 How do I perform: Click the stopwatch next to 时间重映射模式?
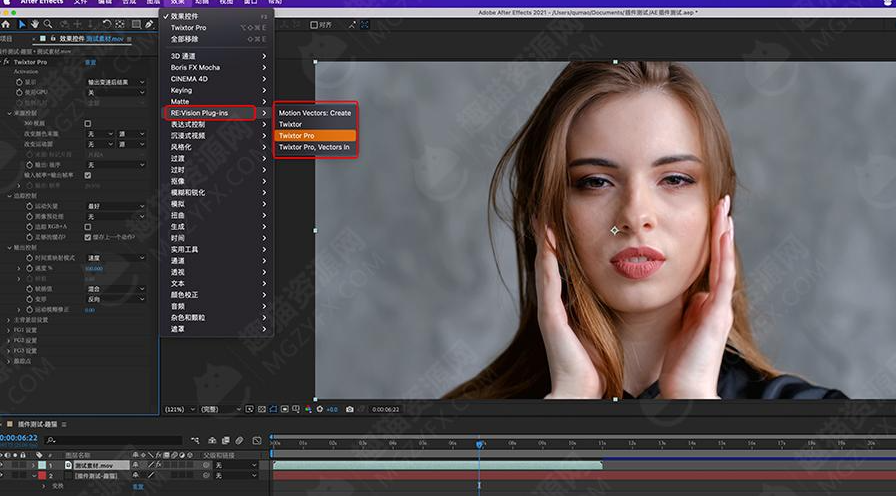[29, 258]
